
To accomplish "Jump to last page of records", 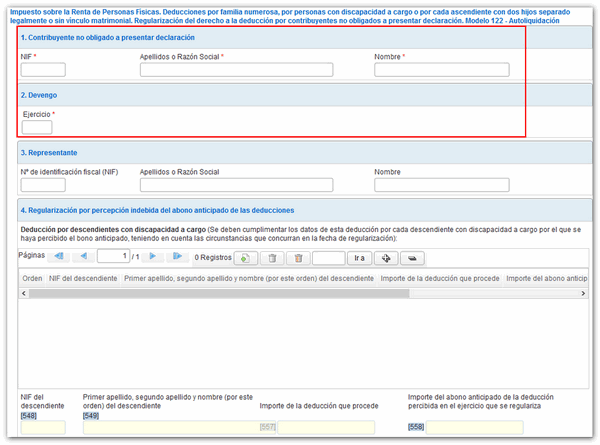I will click(177, 257).
